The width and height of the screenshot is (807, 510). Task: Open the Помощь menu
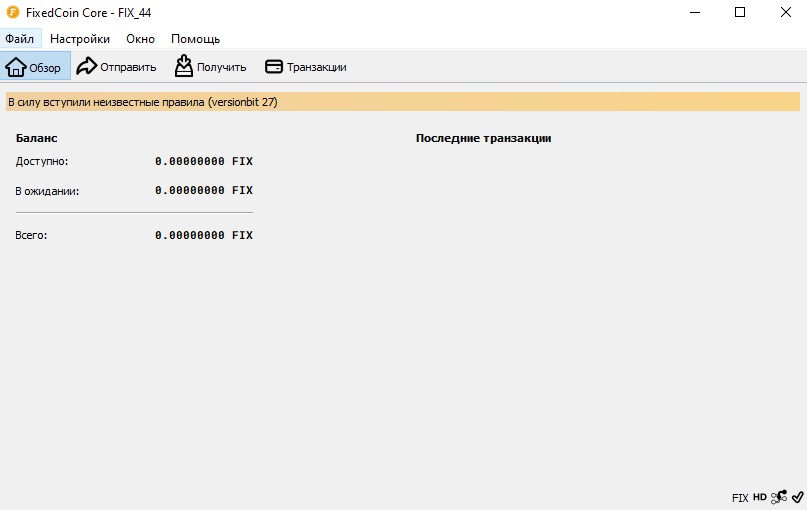tap(196, 39)
